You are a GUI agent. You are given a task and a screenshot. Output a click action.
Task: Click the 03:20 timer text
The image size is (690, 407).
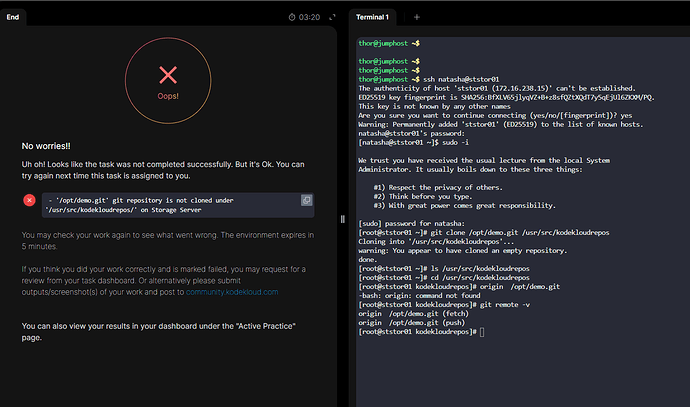tap(309, 17)
